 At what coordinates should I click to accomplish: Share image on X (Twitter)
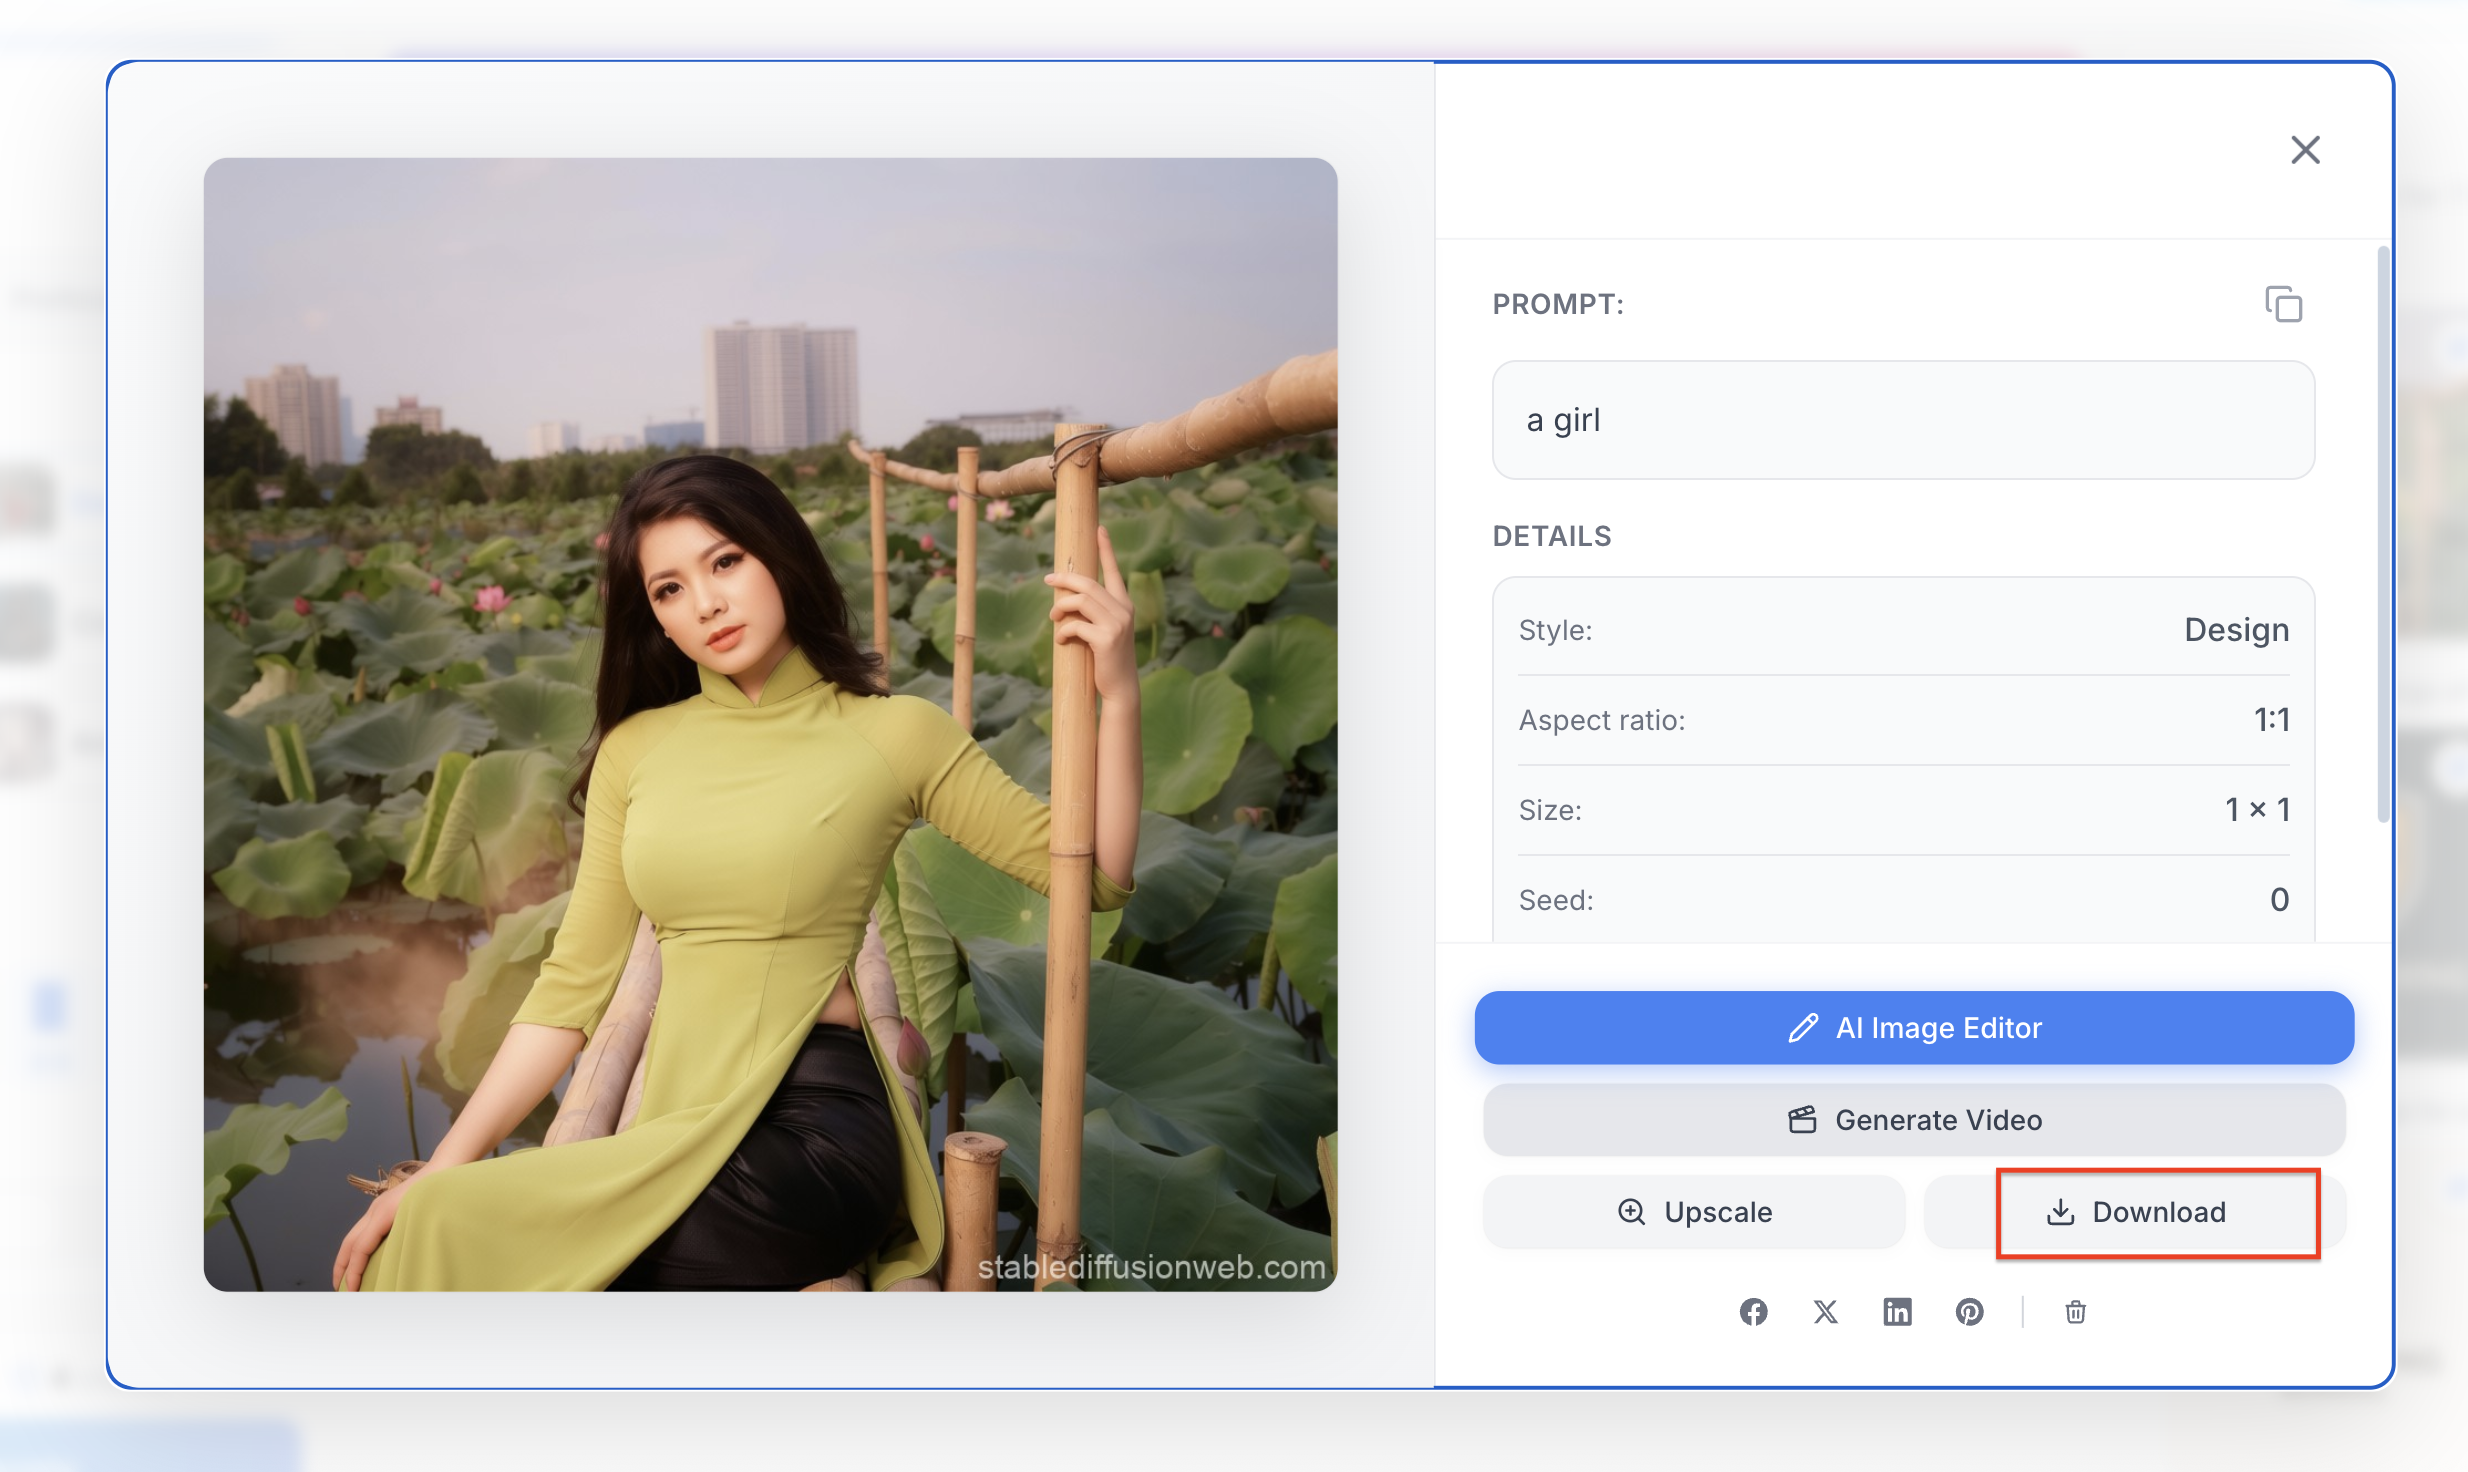click(1825, 1312)
